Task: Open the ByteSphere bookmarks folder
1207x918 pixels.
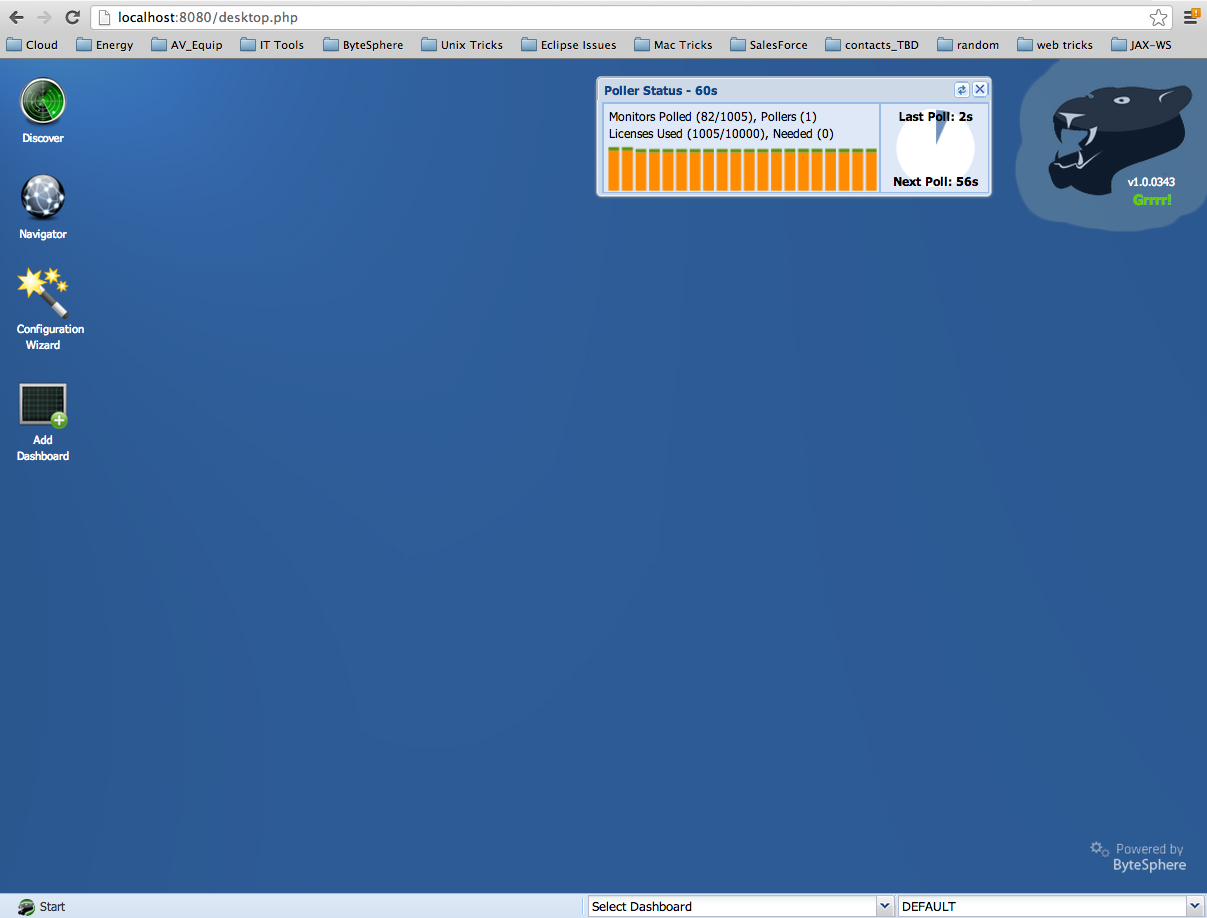Action: coord(363,45)
